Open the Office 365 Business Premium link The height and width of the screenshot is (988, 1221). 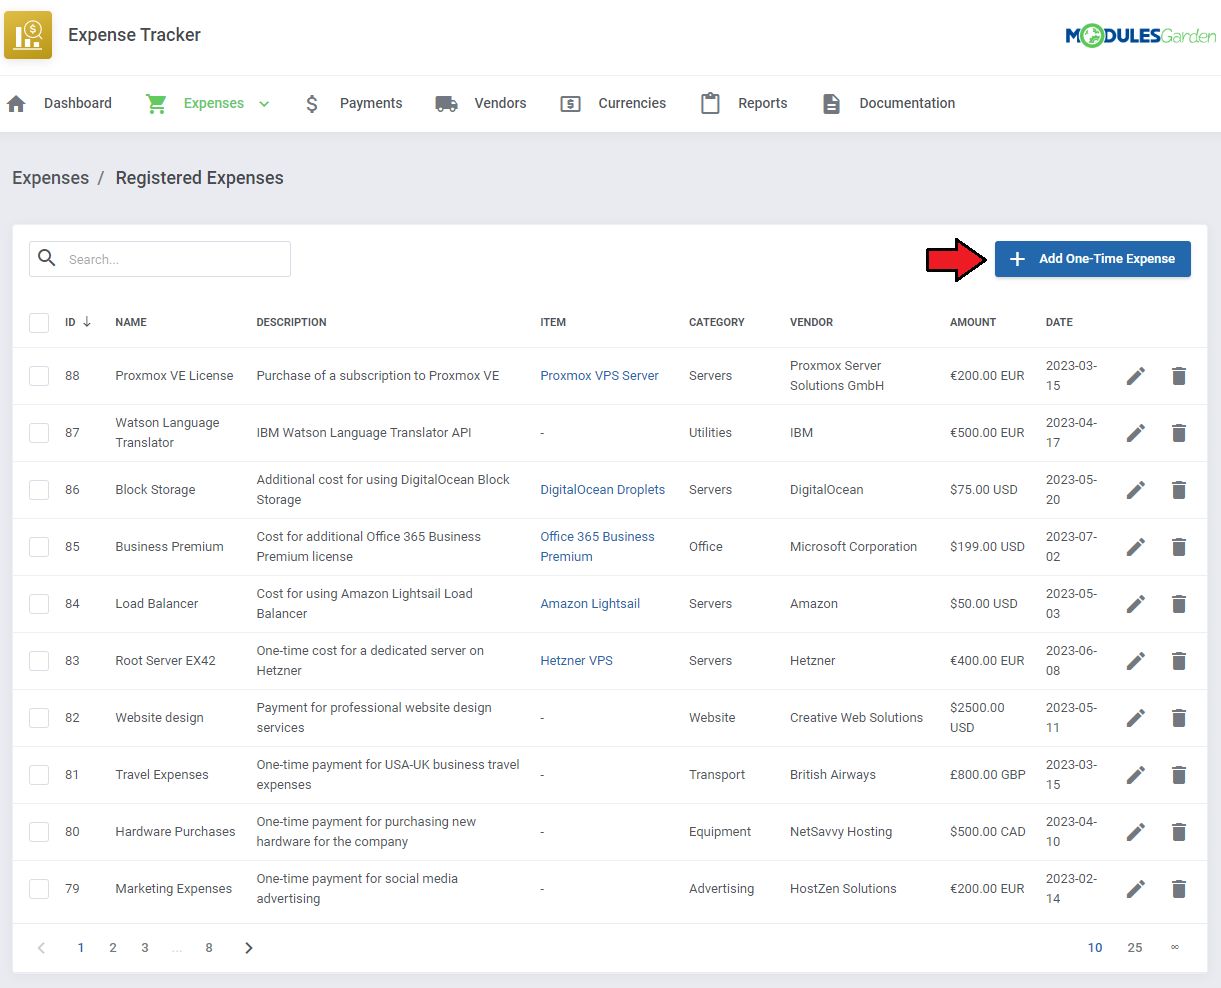click(597, 547)
